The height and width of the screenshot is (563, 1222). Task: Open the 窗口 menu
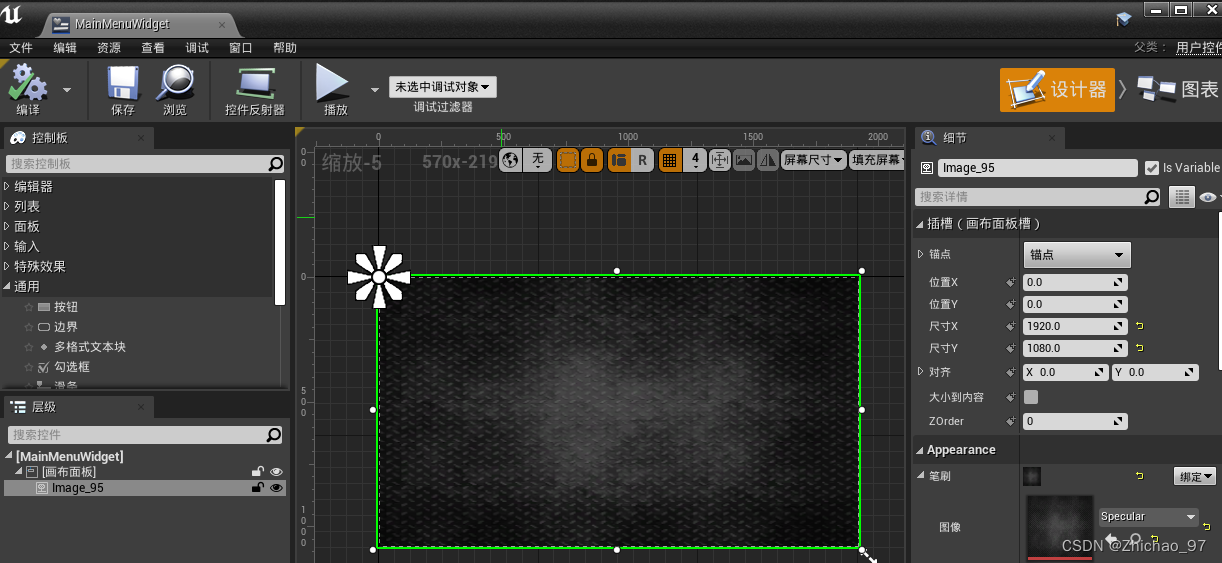click(241, 48)
